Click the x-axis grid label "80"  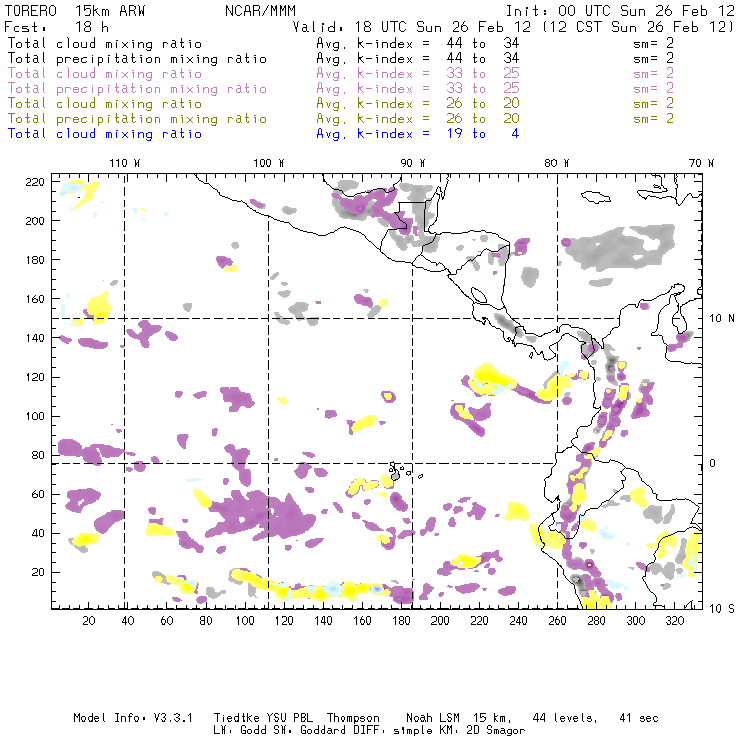(x=206, y=621)
